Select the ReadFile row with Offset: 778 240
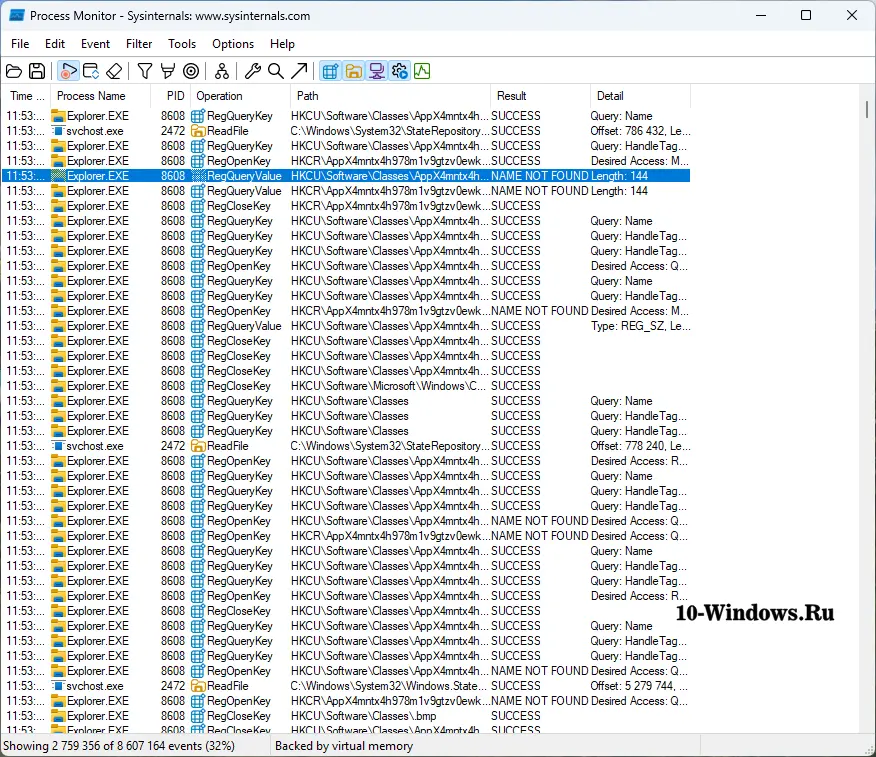 click(346, 446)
